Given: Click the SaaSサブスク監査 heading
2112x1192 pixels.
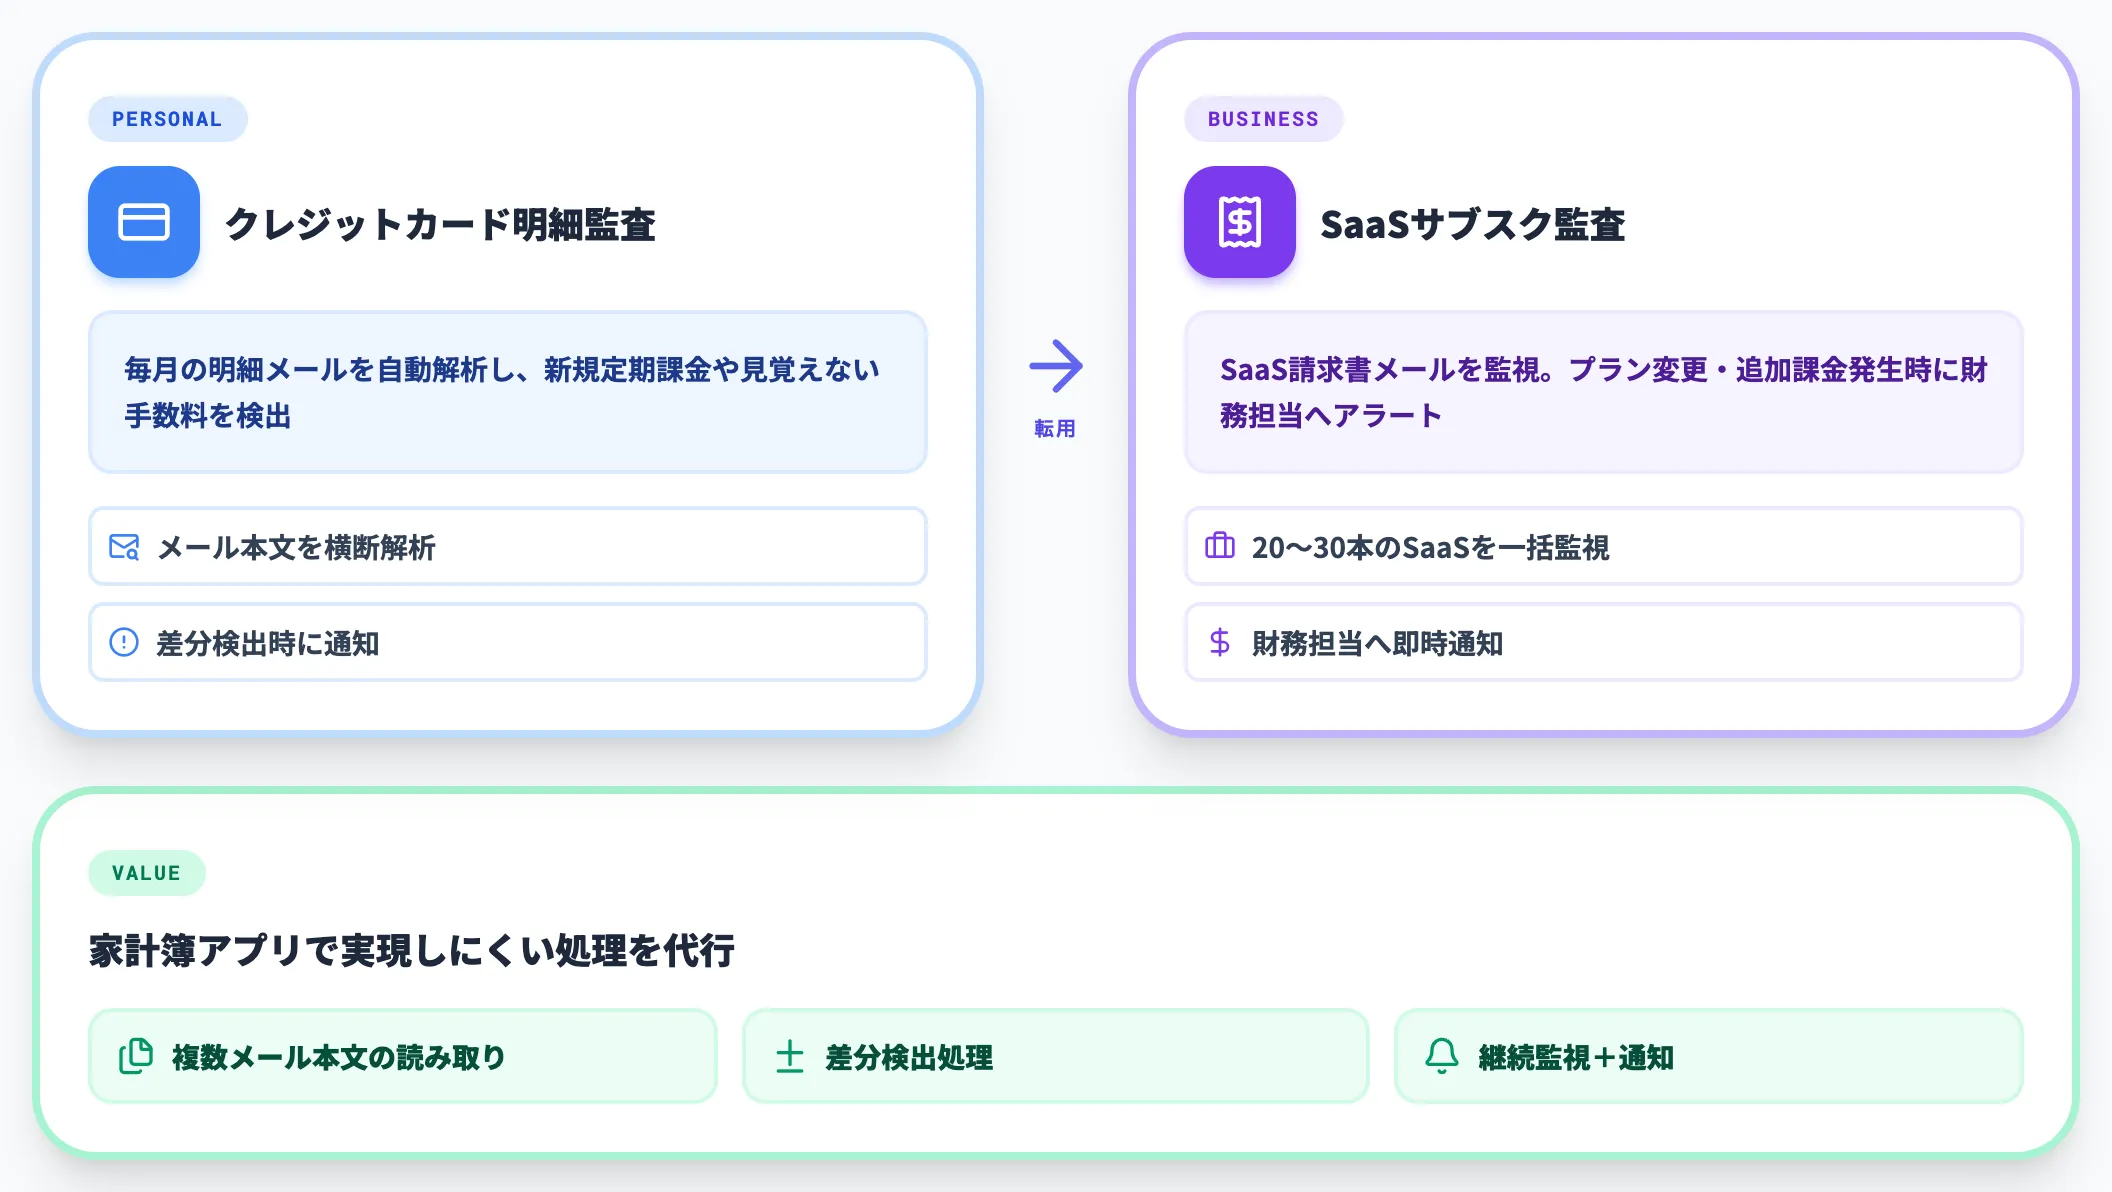Looking at the screenshot, I should (1472, 224).
